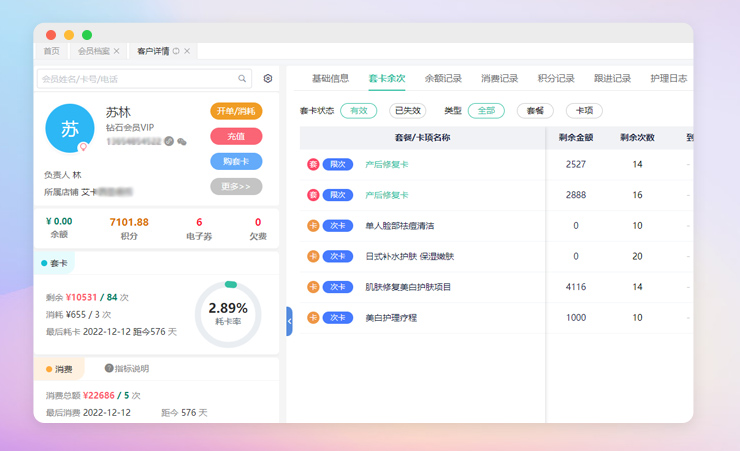Click 限次 badge in the 2888 row
Screen dimensions: 740x451
[x=337, y=195]
